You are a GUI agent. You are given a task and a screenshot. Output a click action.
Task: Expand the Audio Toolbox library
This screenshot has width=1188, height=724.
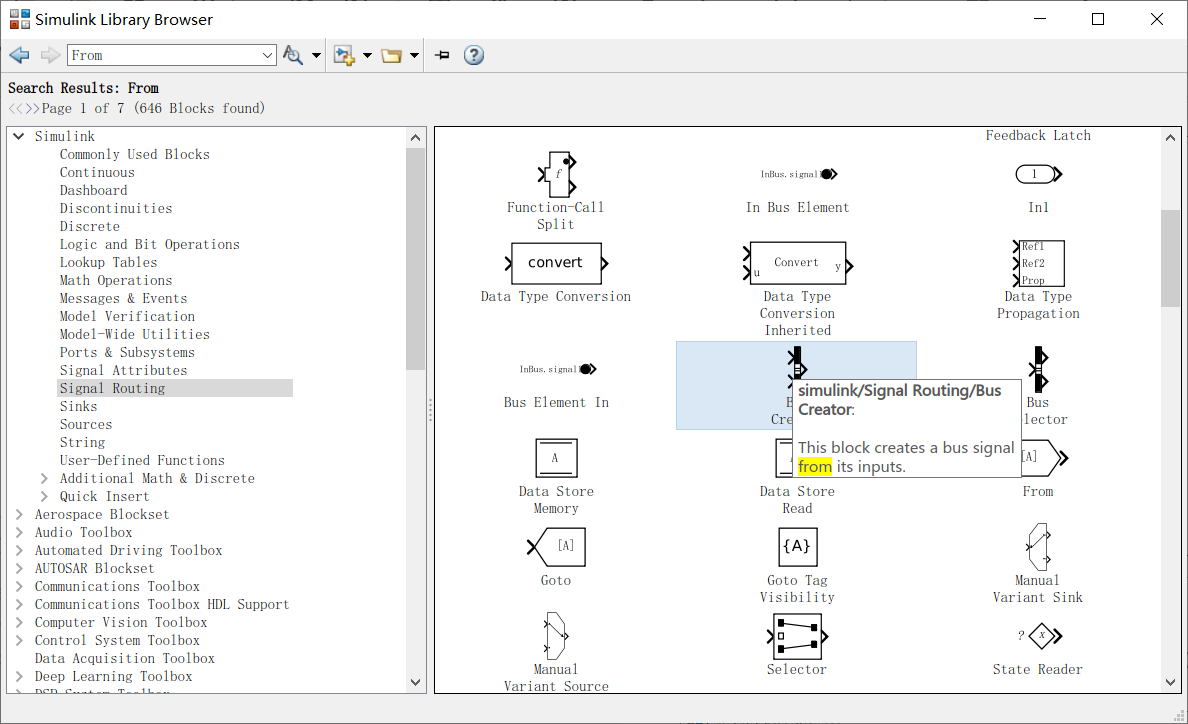tap(19, 532)
